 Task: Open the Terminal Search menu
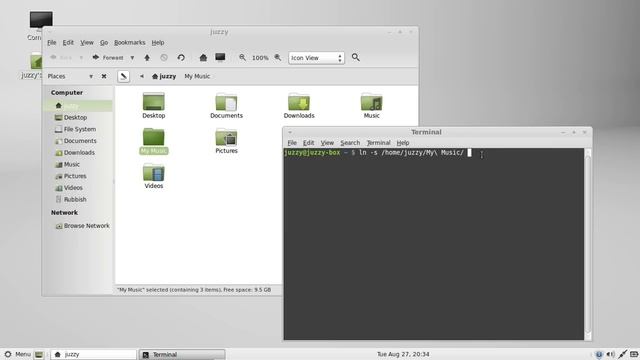[x=350, y=143]
